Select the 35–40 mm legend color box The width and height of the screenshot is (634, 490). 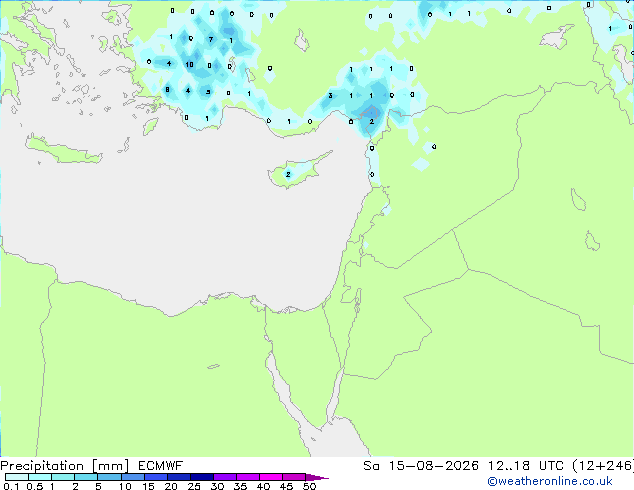[247, 477]
